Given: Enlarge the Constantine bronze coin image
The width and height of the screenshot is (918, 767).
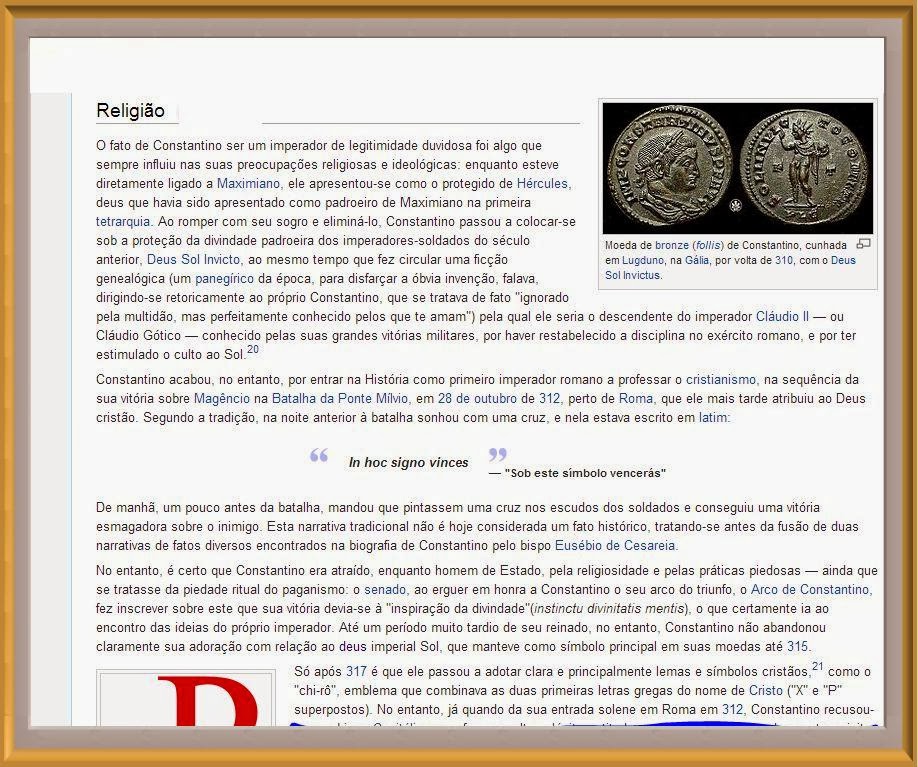Looking at the screenshot, I should pyautogui.click(x=738, y=169).
